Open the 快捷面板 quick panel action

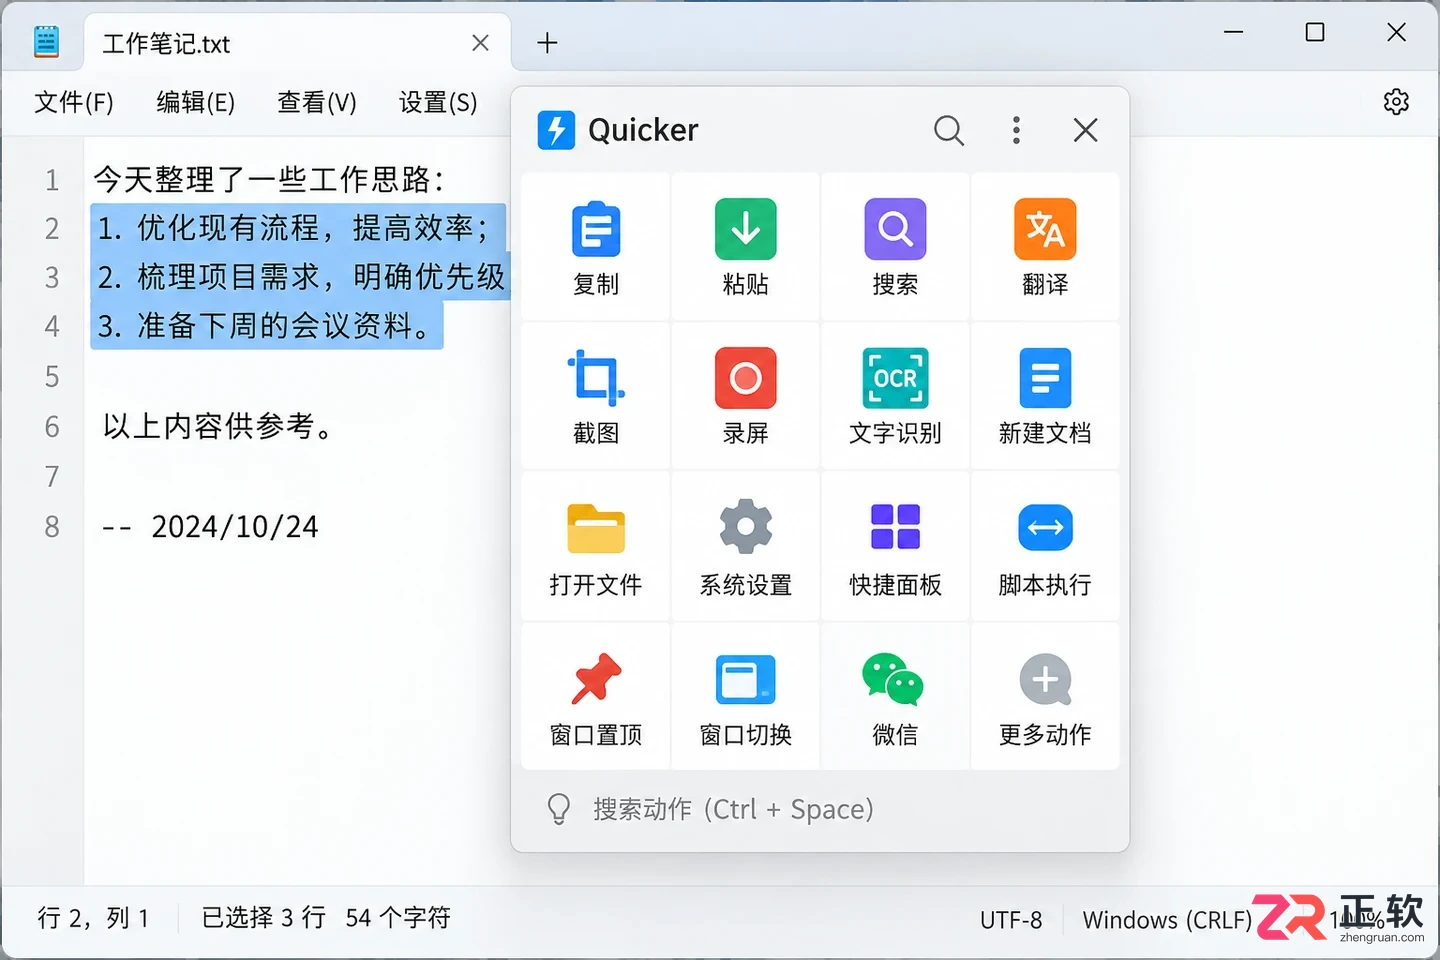tap(895, 546)
